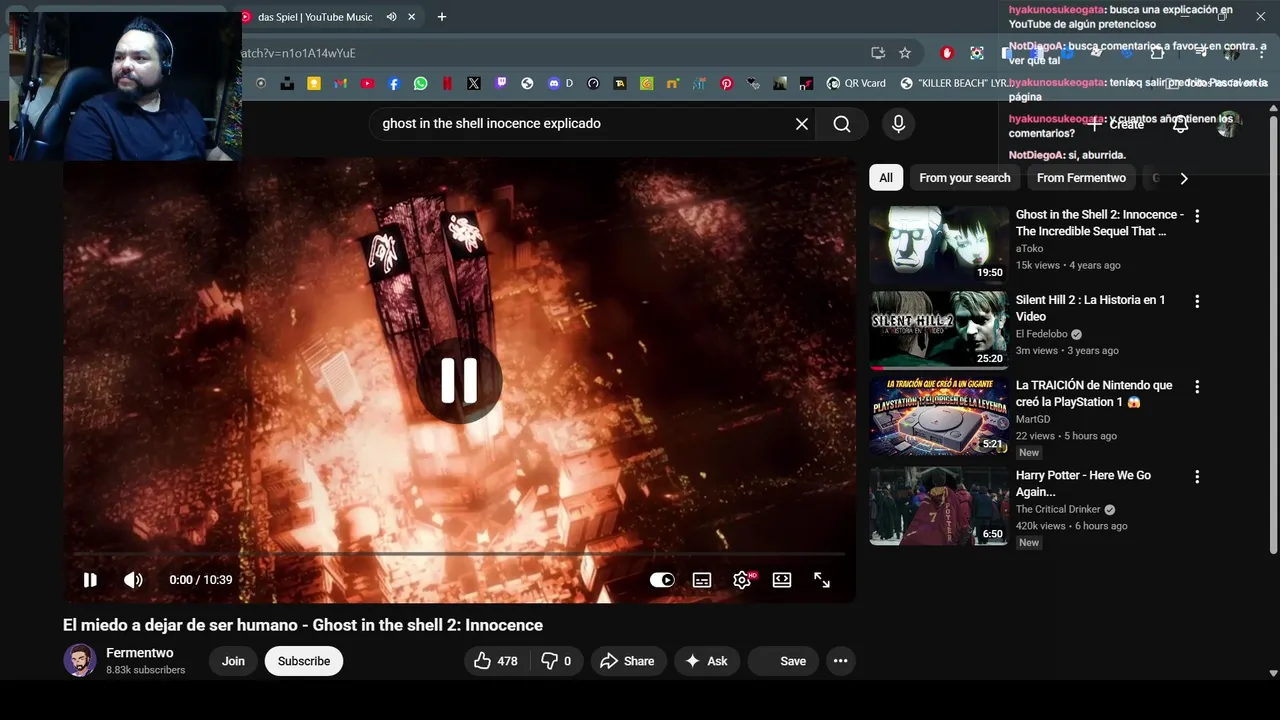Toggle subtitles/closed captions
1280x720 pixels.
(x=702, y=580)
